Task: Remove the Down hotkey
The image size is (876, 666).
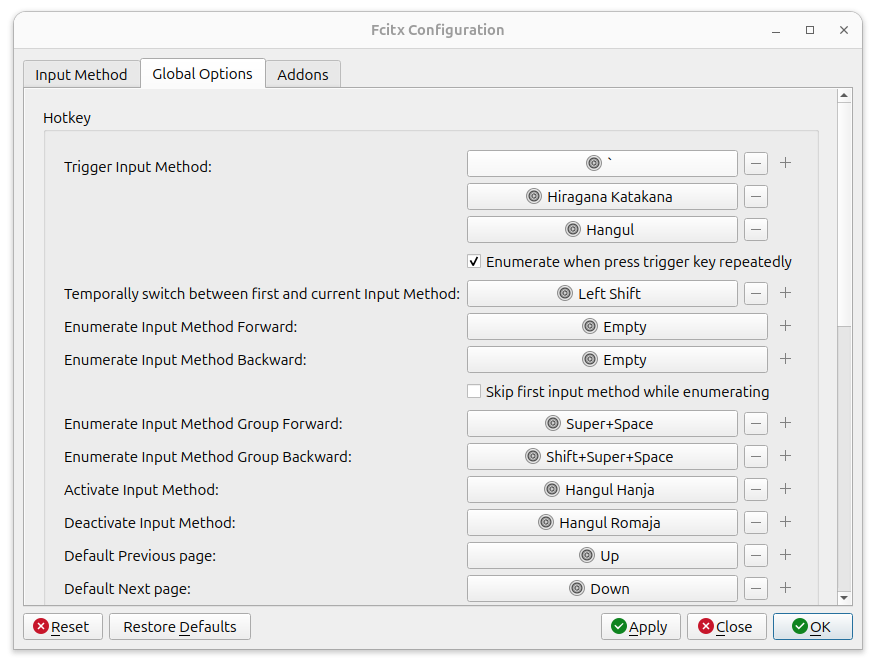Action: tap(755, 588)
